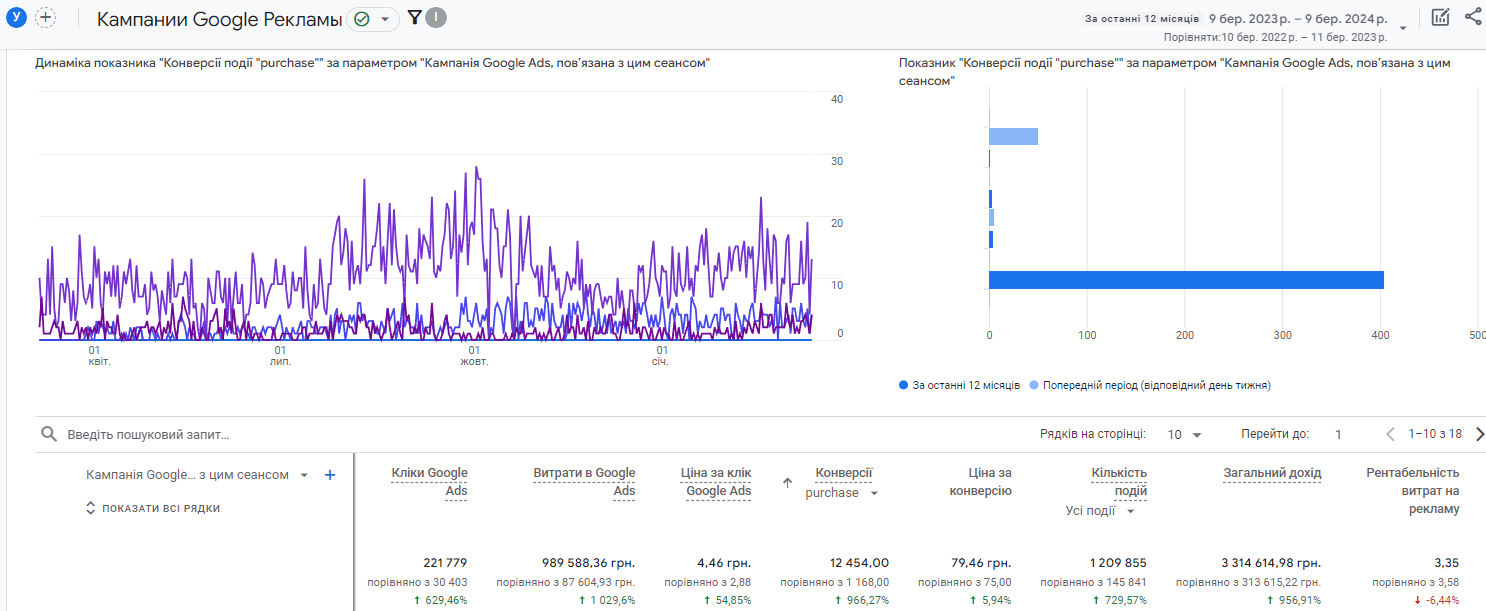Click the light blue previous-period top bar
This screenshot has width=1486, height=611.
(x=1013, y=137)
